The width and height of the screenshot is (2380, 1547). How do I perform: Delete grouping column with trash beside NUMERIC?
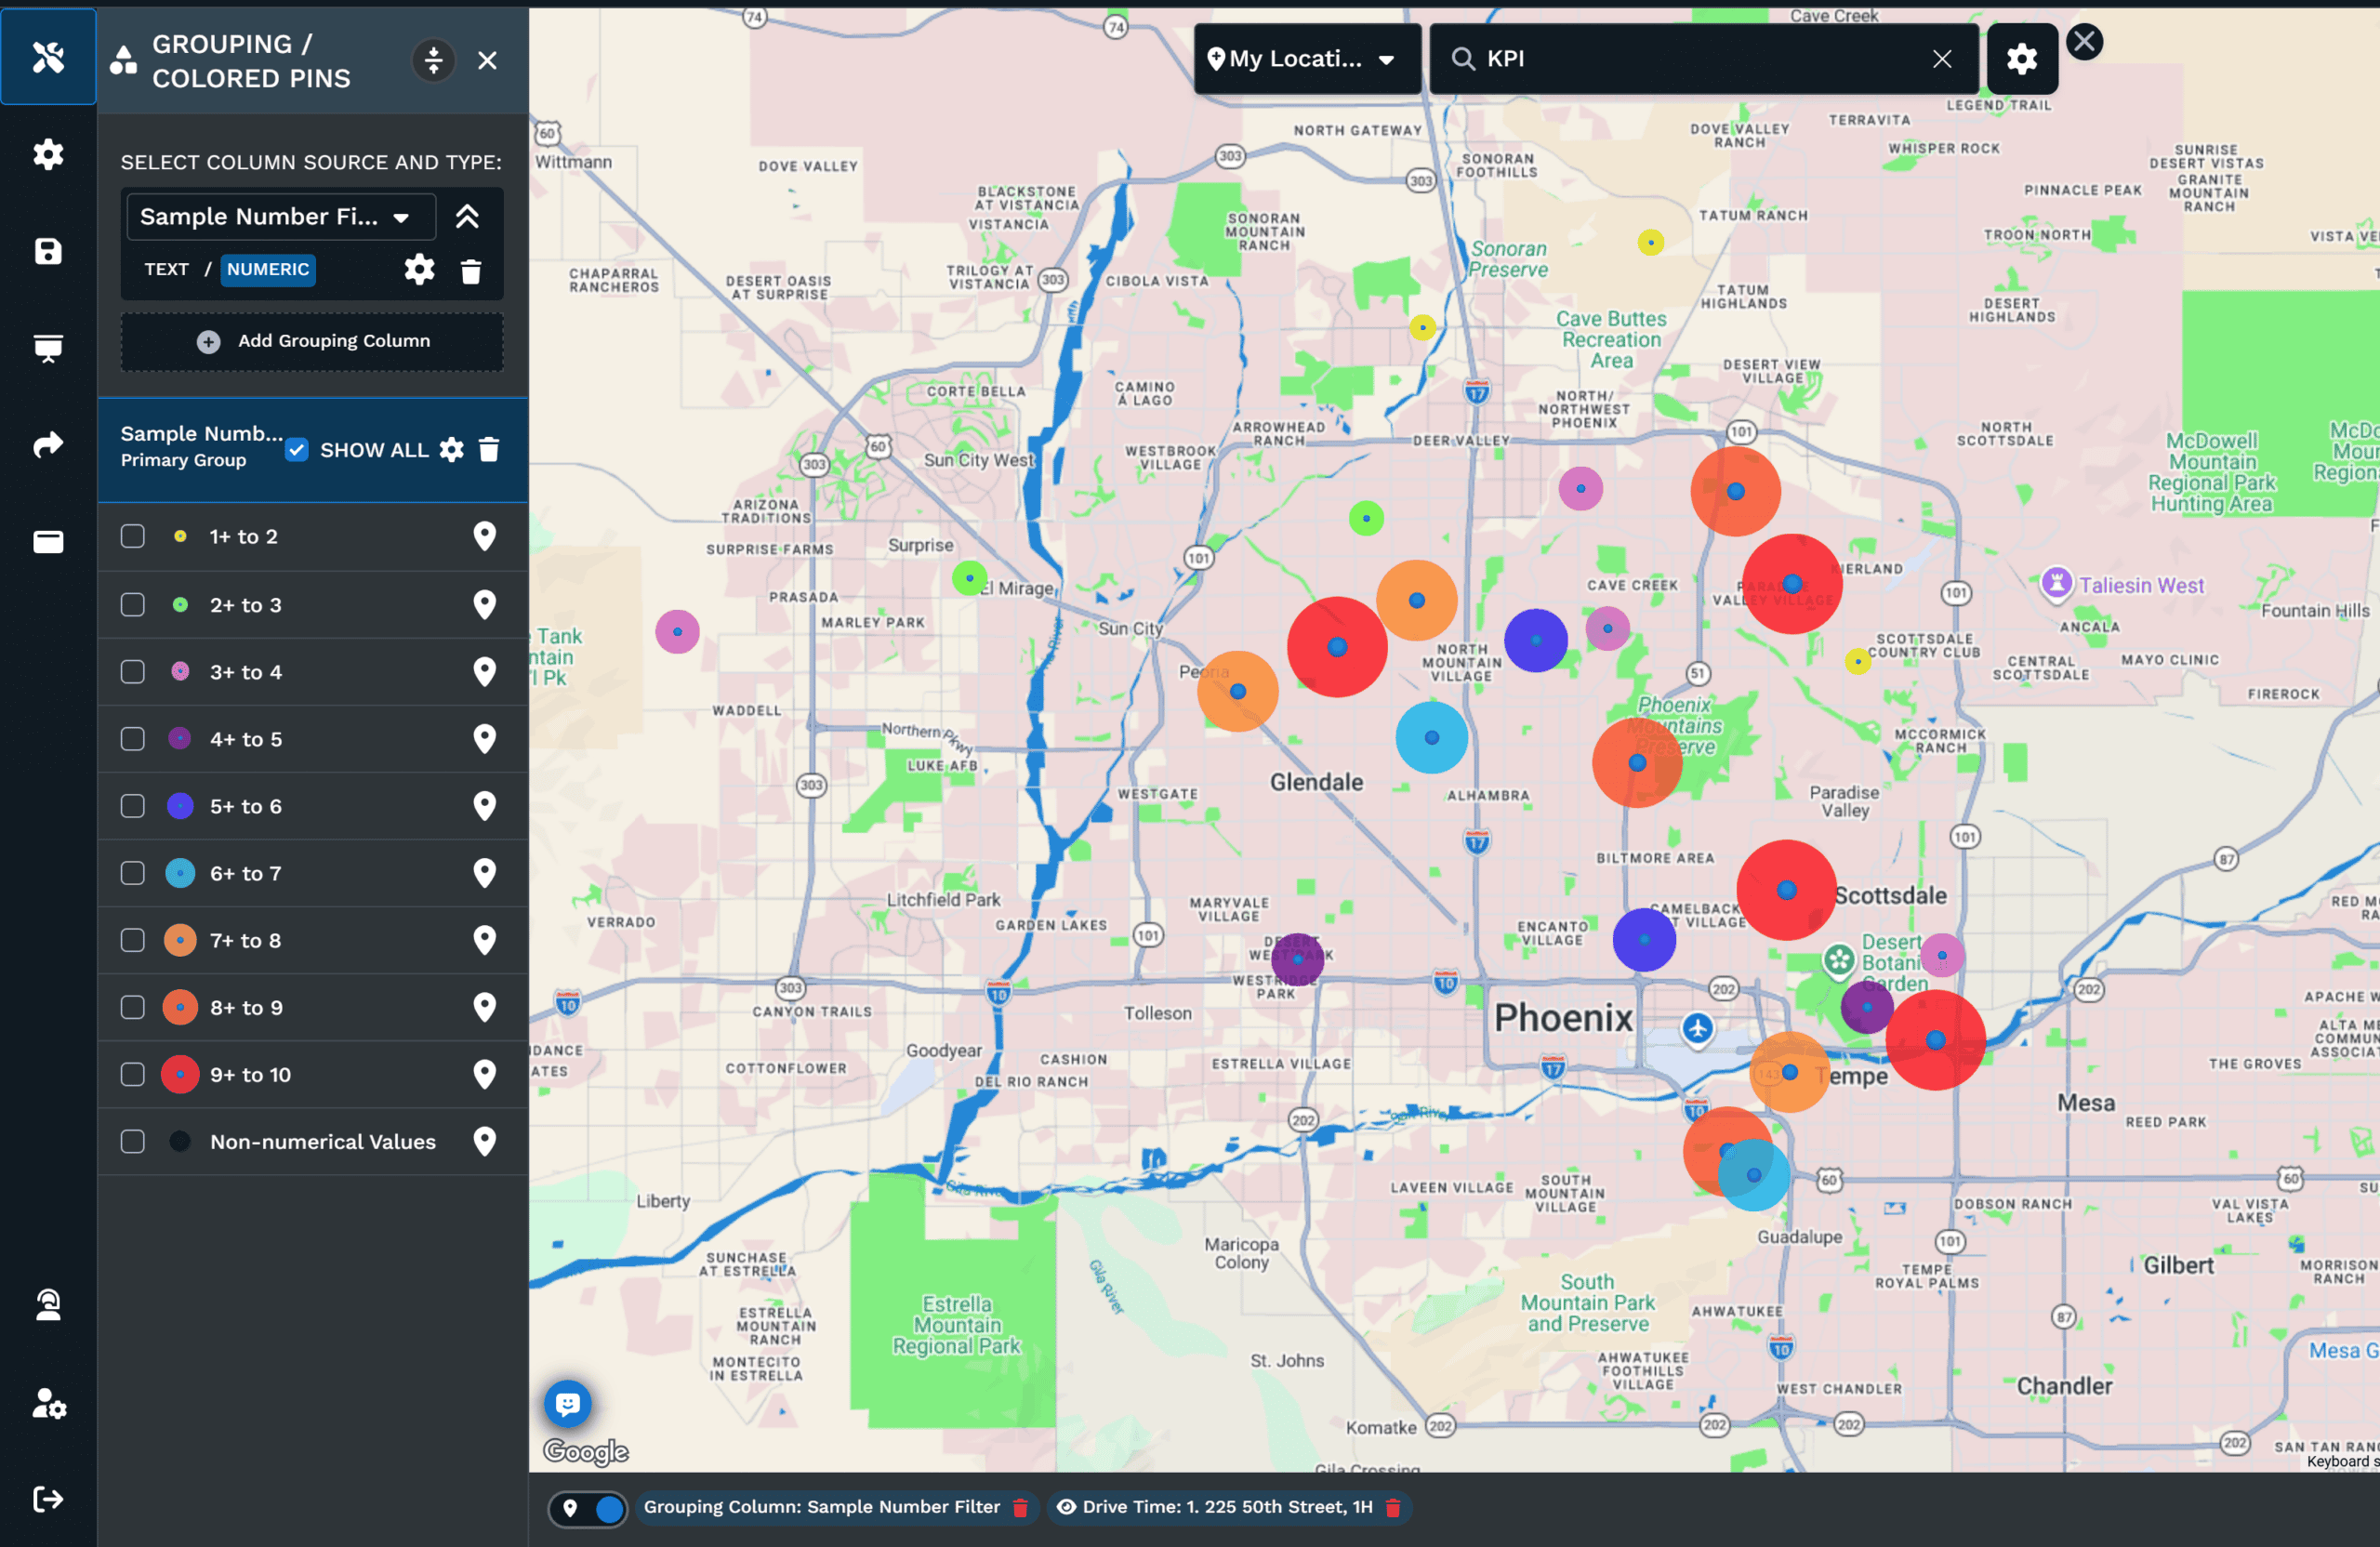[471, 270]
